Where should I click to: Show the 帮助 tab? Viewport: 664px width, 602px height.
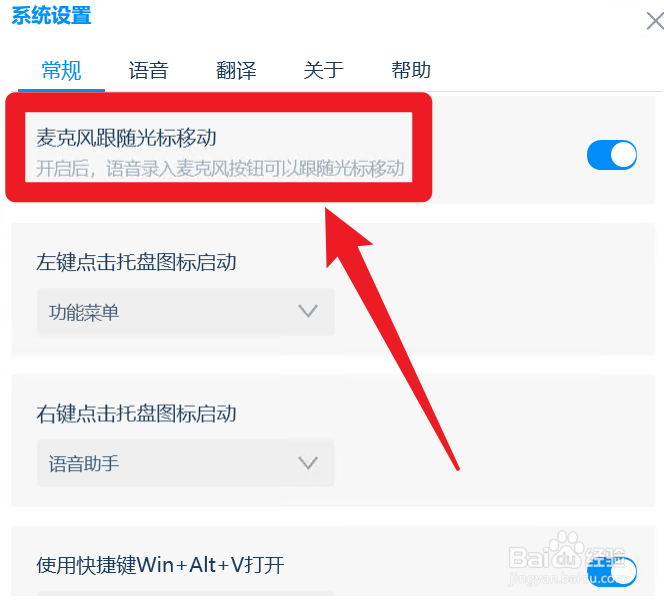pyautogui.click(x=411, y=70)
